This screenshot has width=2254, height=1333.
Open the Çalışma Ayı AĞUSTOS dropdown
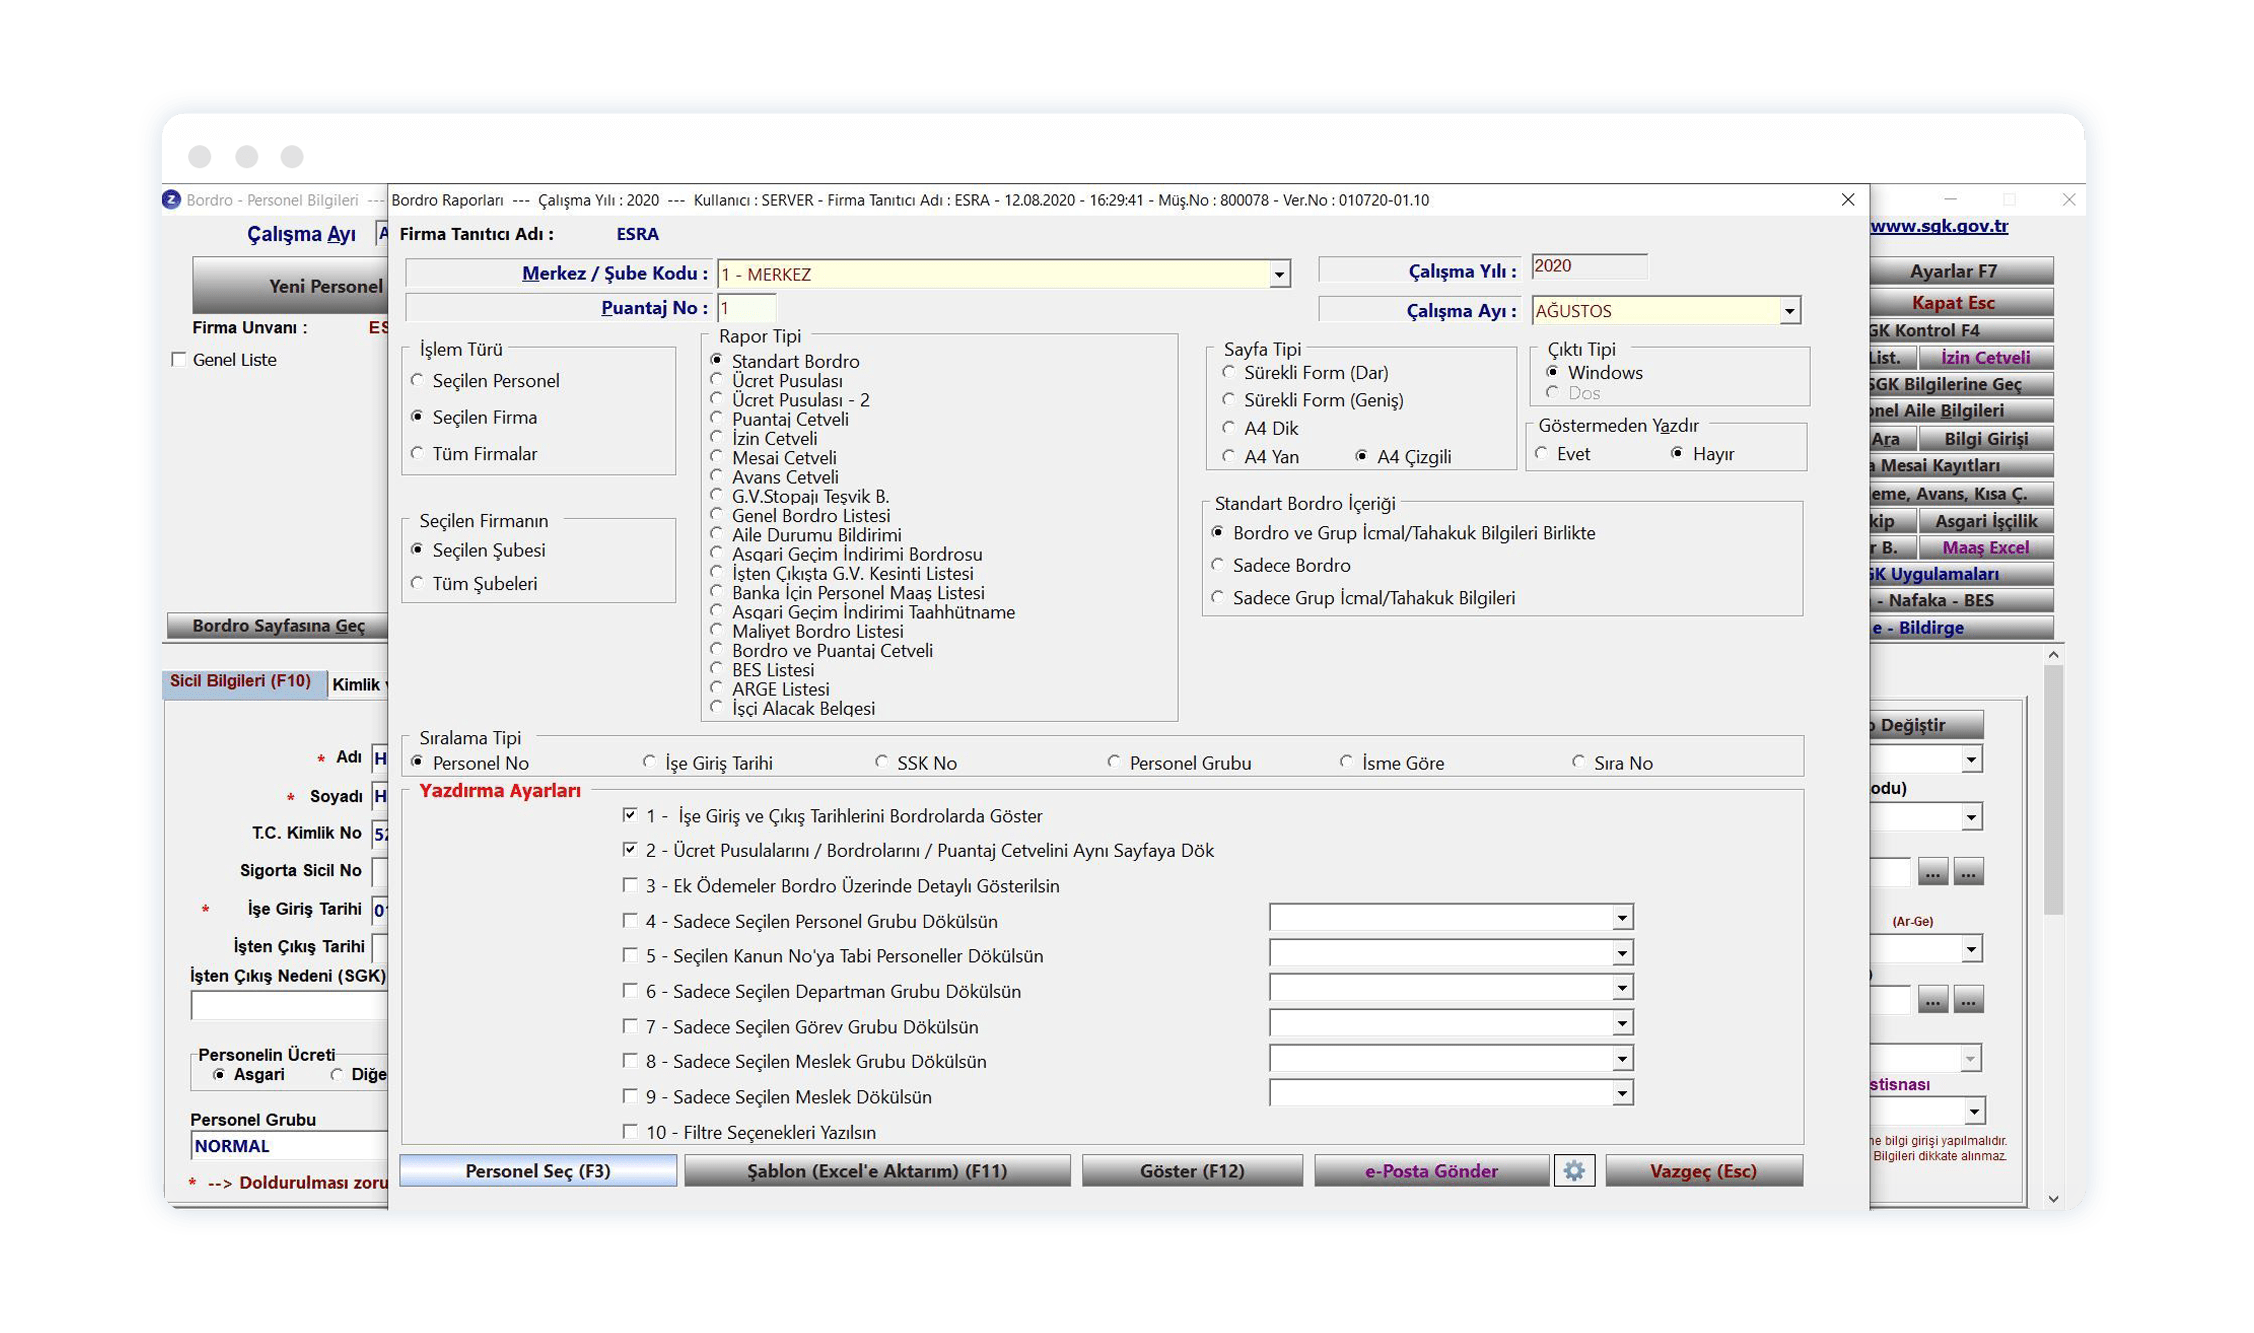click(1789, 311)
